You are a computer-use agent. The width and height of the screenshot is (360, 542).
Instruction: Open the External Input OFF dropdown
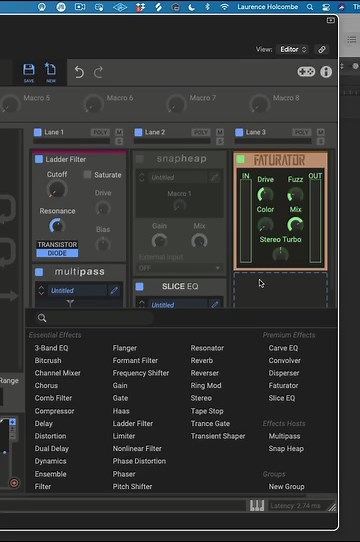point(179,268)
